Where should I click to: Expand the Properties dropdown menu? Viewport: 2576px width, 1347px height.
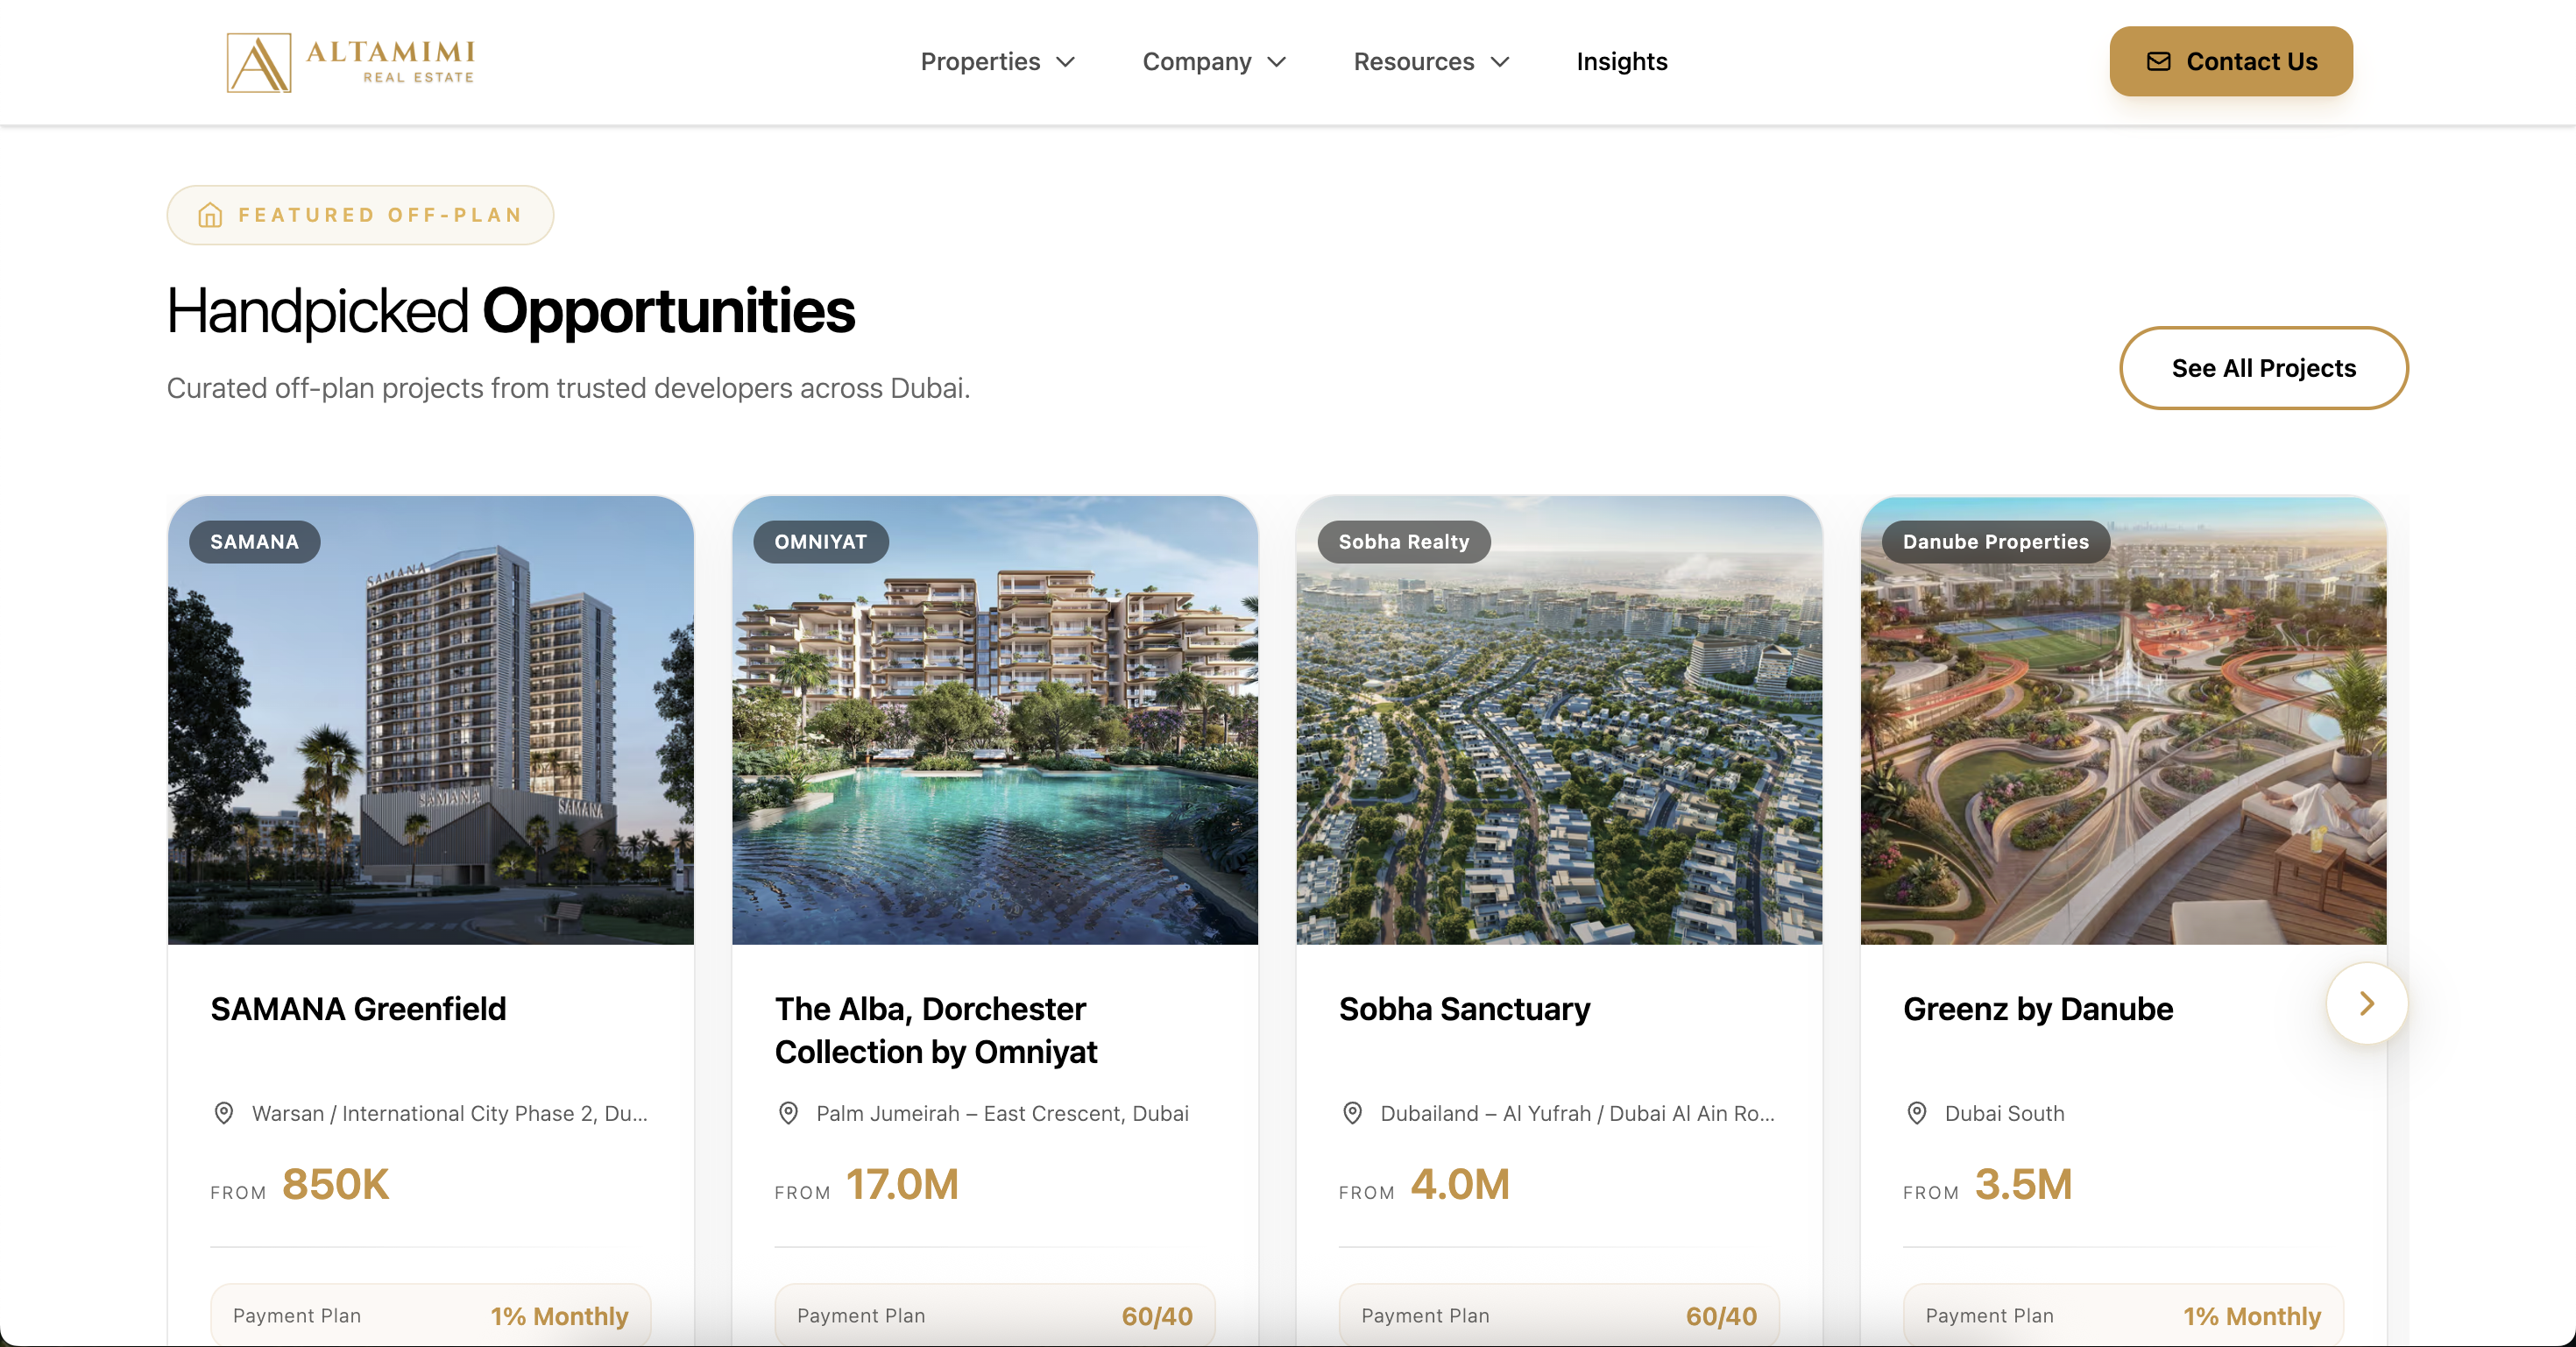997,62
